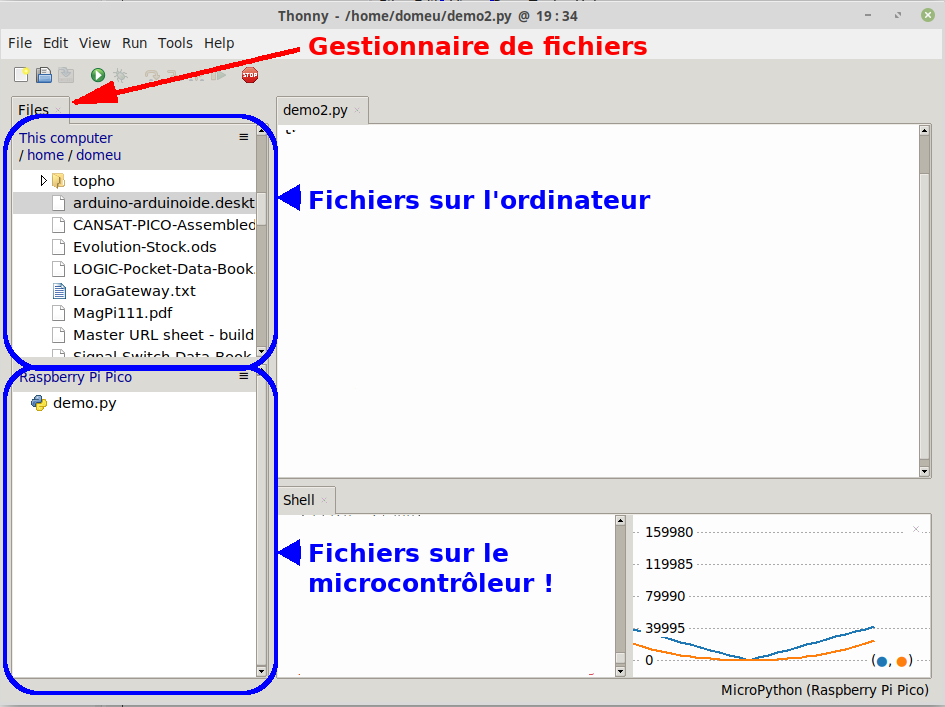This screenshot has height=707, width=945.
Task: Open the Help menu
Action: point(219,43)
